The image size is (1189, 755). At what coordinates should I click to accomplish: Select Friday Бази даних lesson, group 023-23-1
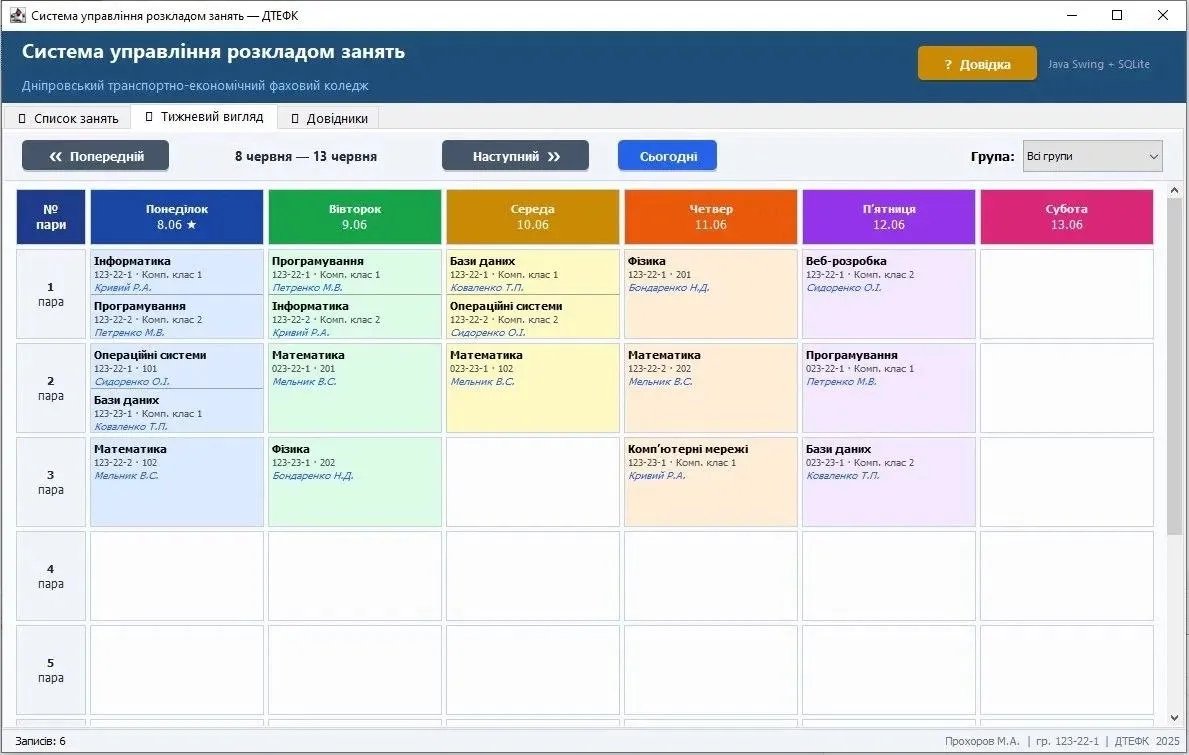click(889, 481)
